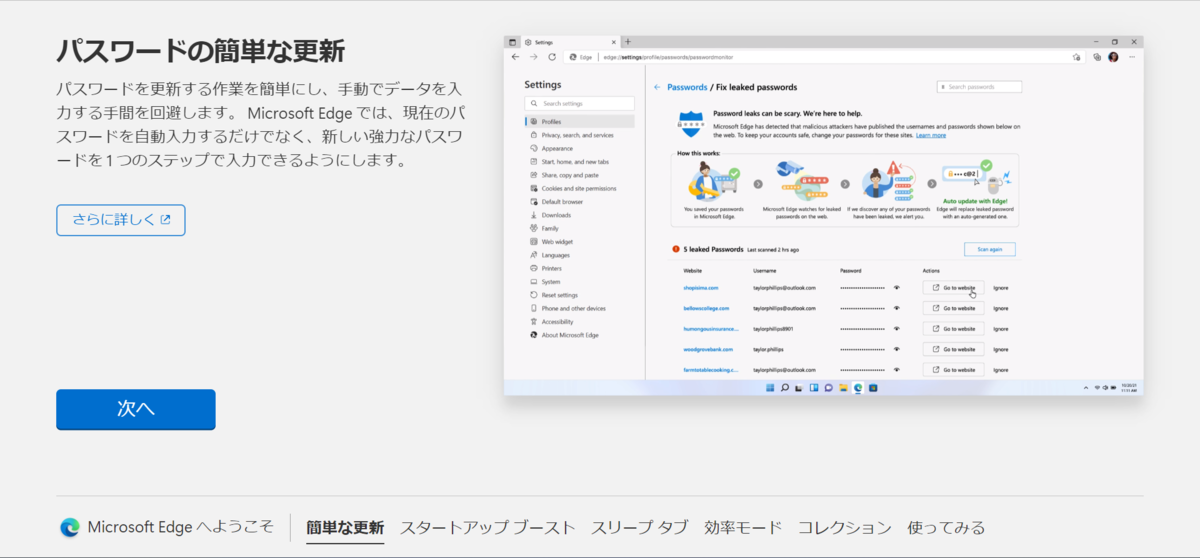Select the 使ってみる tab
This screenshot has width=1200, height=558.
point(946,527)
